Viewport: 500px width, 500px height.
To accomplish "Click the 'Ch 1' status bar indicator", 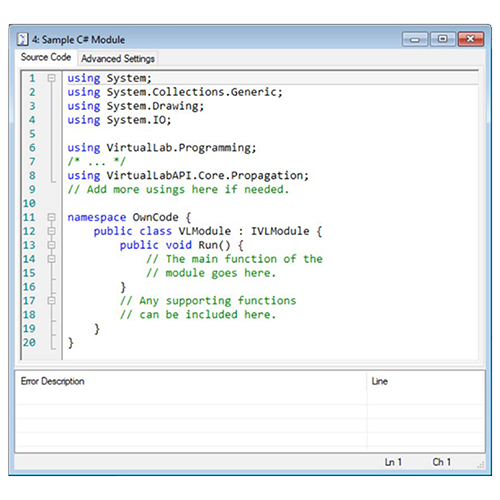I will (442, 462).
